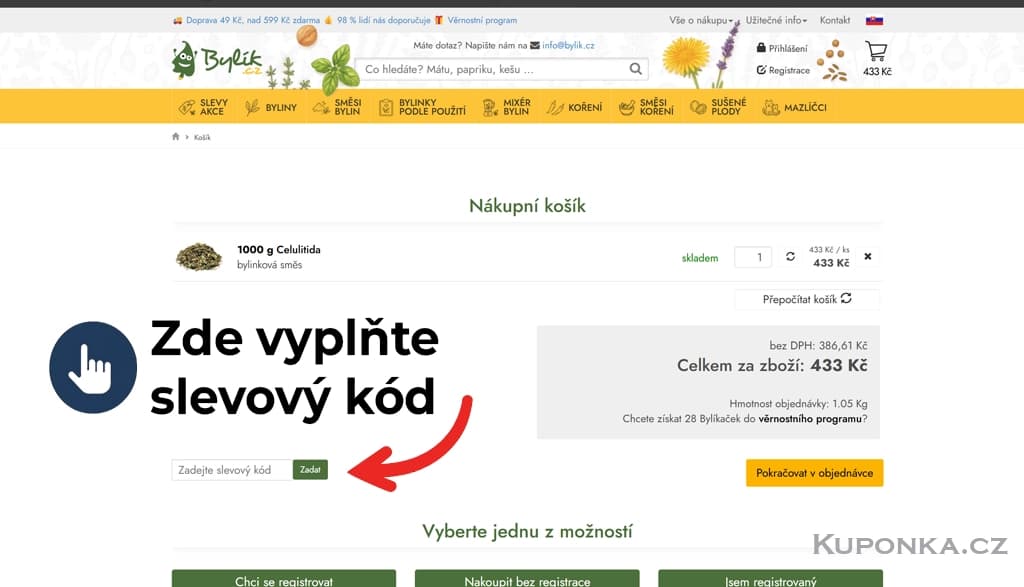The image size is (1024, 587).
Task: Click Chci se registrovat button
Action: point(284,579)
